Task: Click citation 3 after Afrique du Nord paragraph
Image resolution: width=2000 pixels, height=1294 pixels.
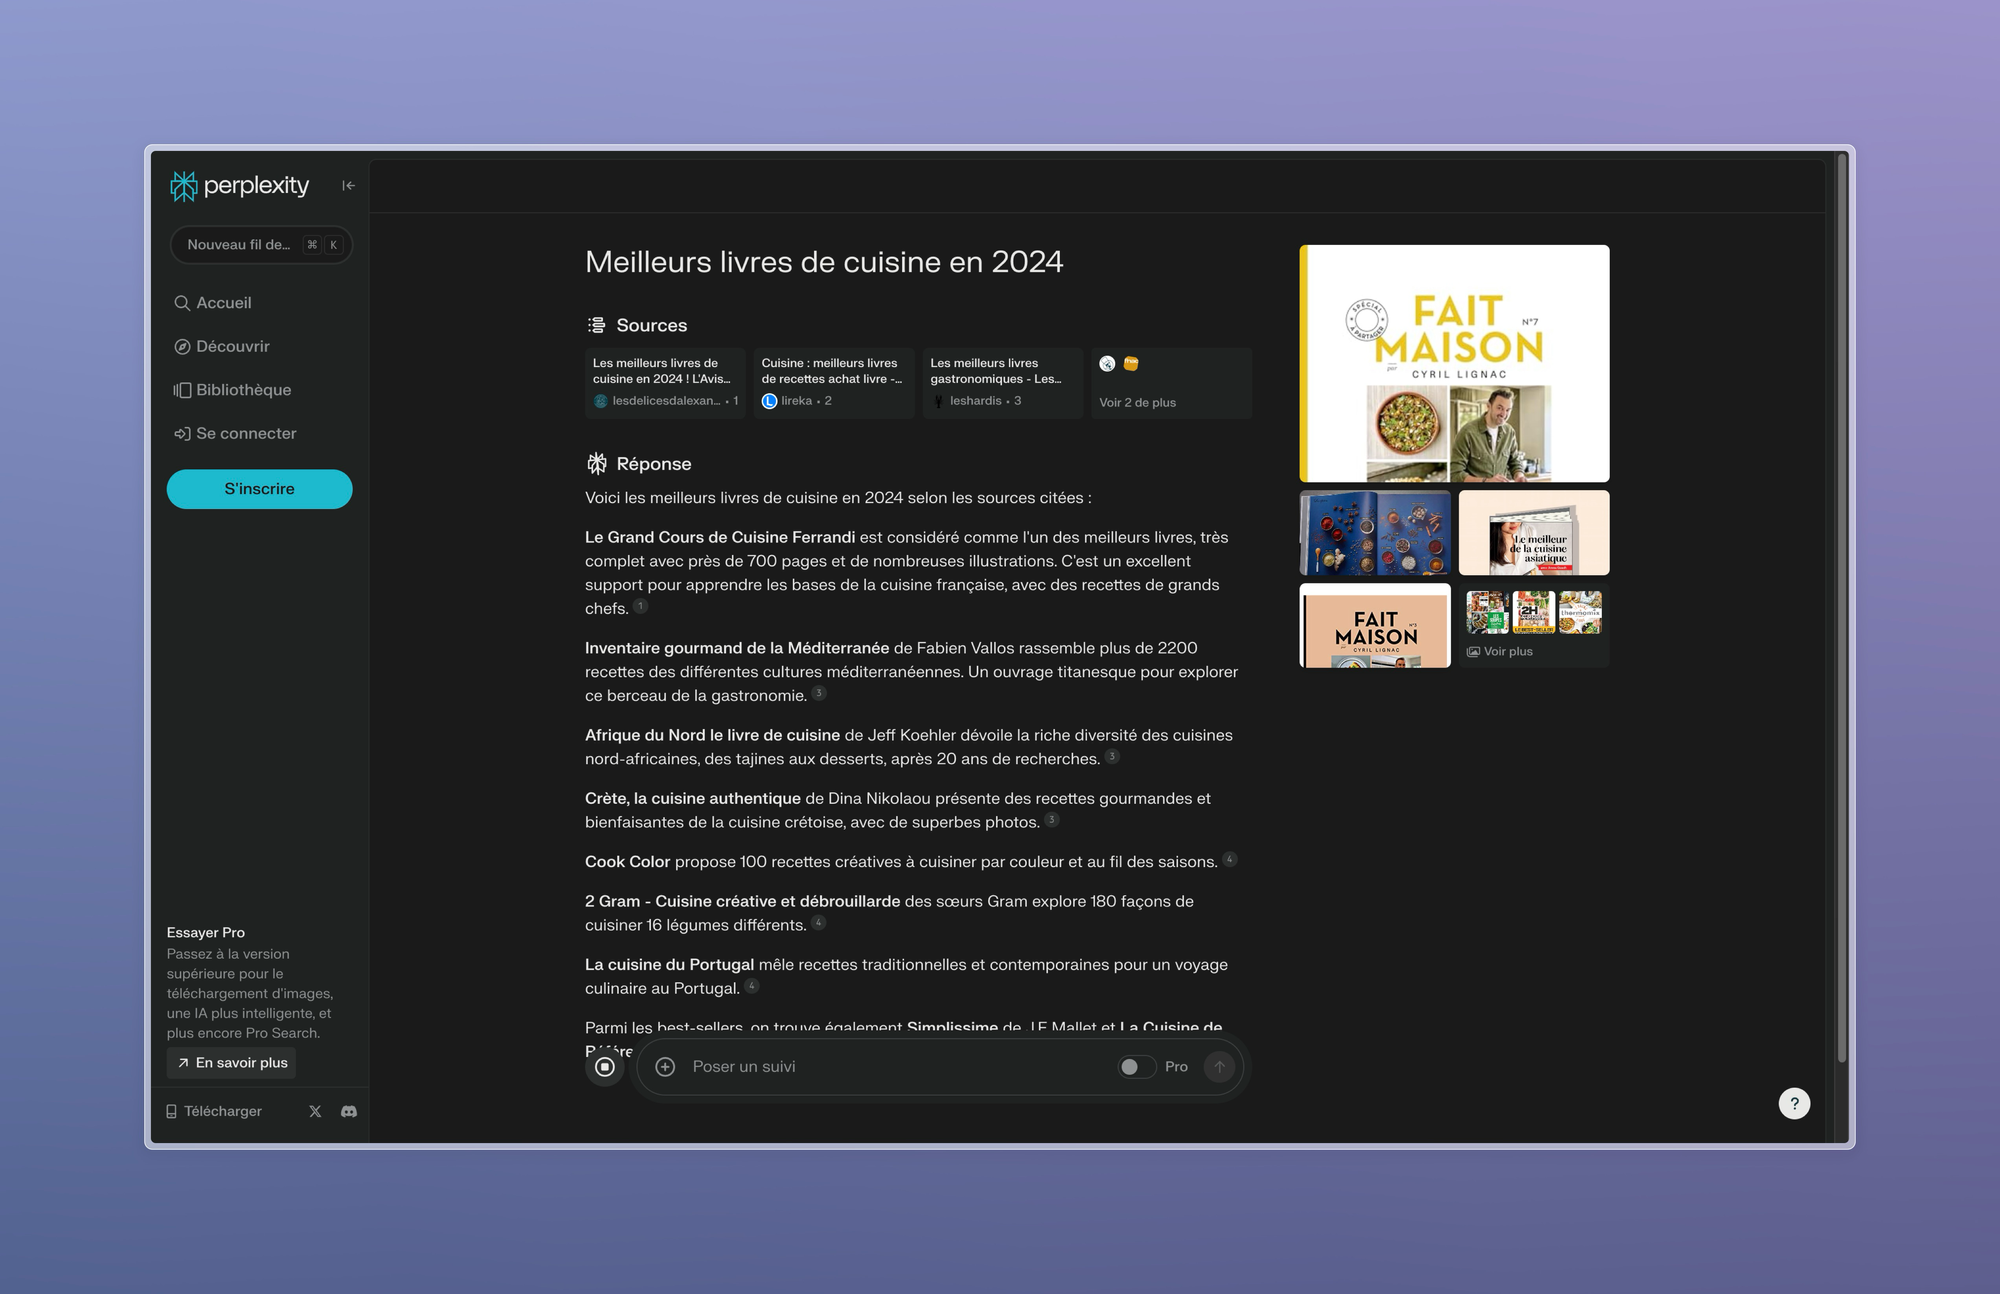Action: tap(1112, 756)
